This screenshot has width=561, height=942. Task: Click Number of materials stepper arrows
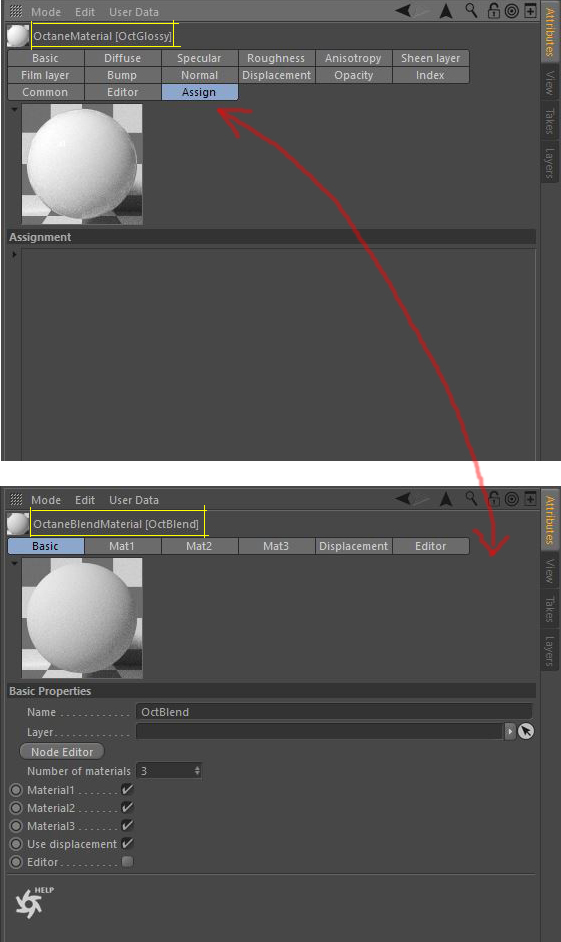tap(197, 771)
